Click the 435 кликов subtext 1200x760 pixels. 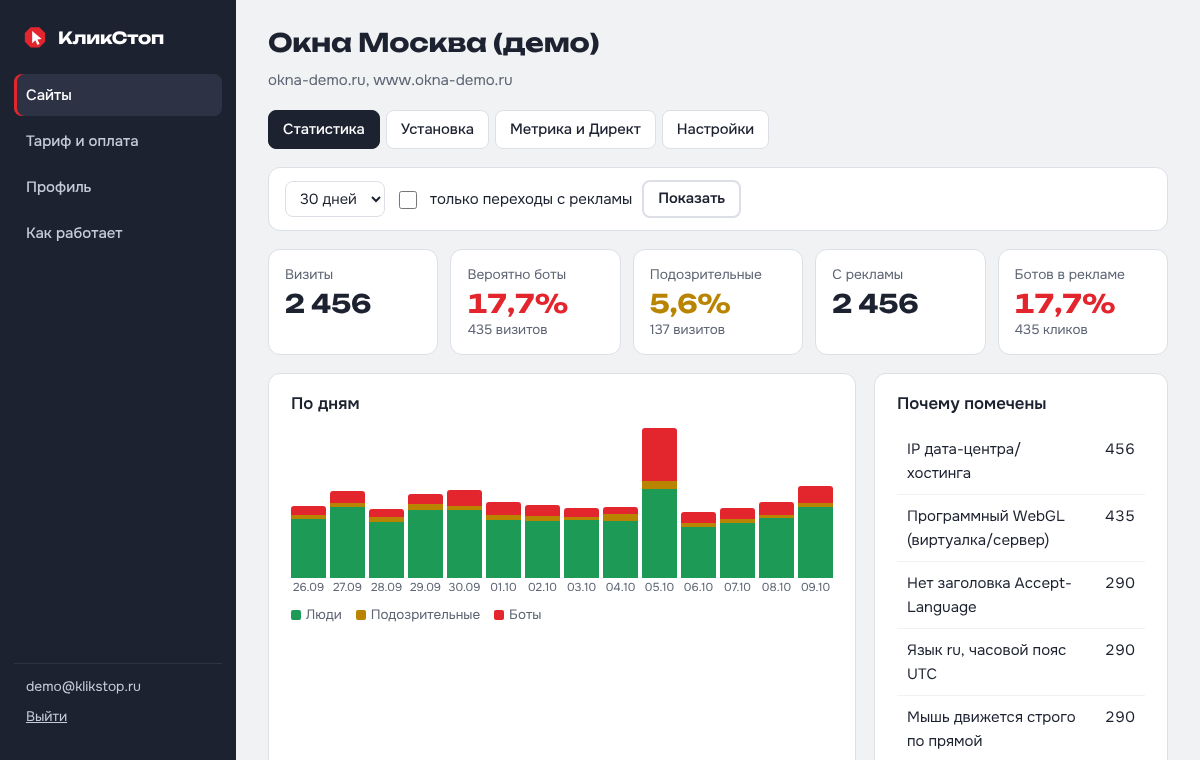click(x=1051, y=329)
